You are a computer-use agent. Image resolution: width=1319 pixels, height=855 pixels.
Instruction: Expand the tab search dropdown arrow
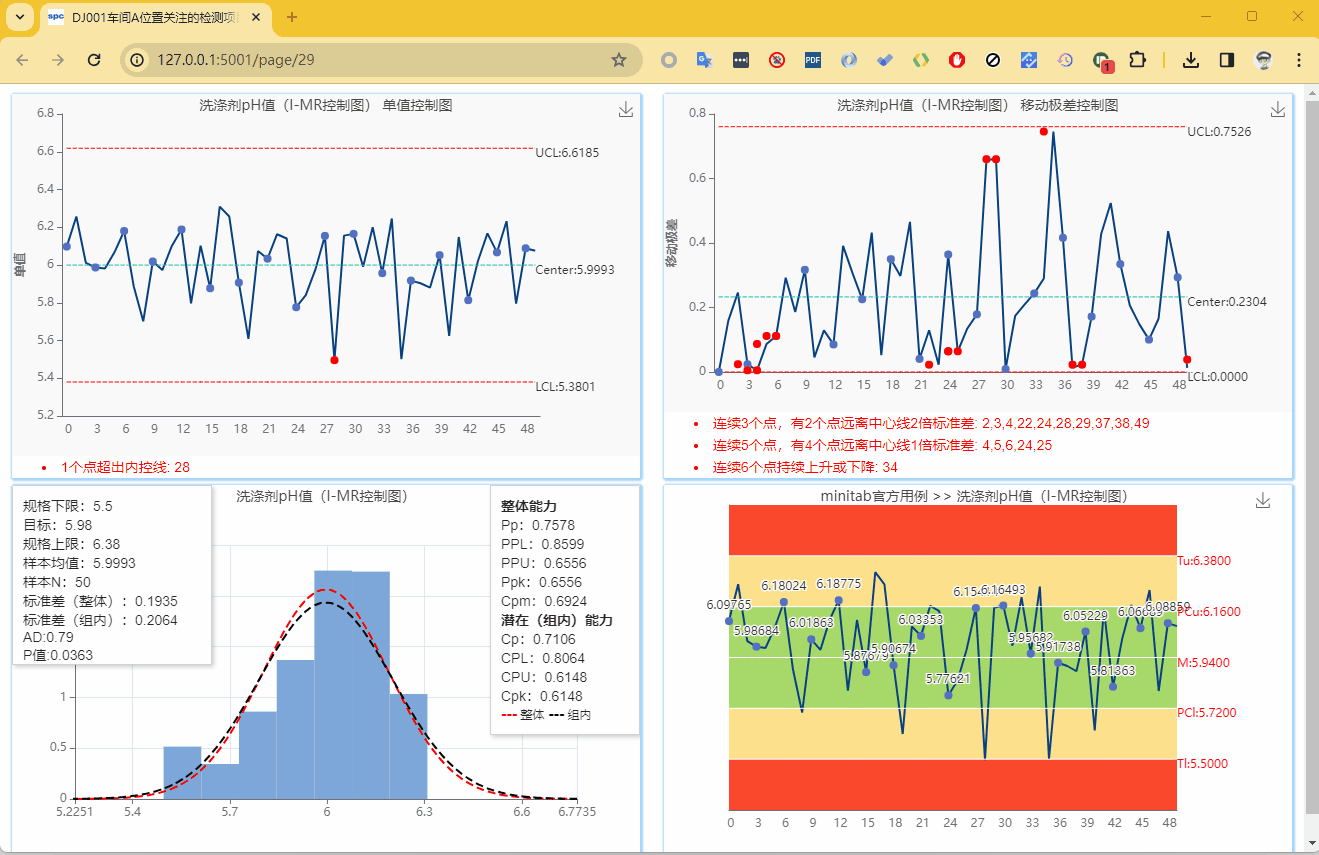click(18, 17)
